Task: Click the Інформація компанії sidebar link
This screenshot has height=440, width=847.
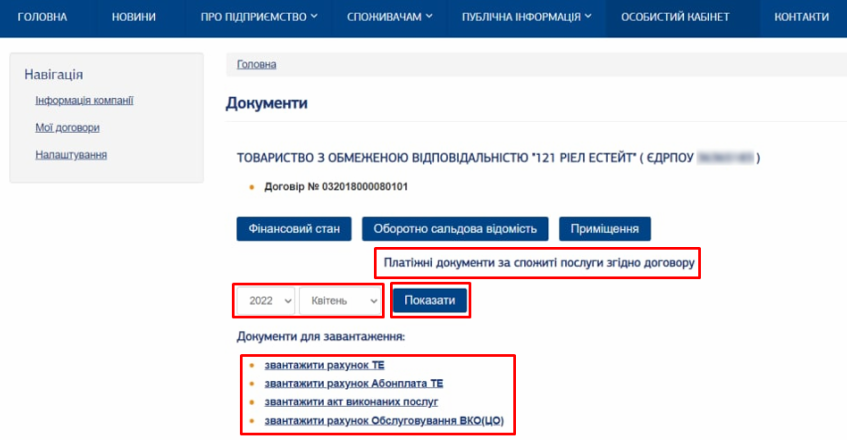Action: click(84, 101)
